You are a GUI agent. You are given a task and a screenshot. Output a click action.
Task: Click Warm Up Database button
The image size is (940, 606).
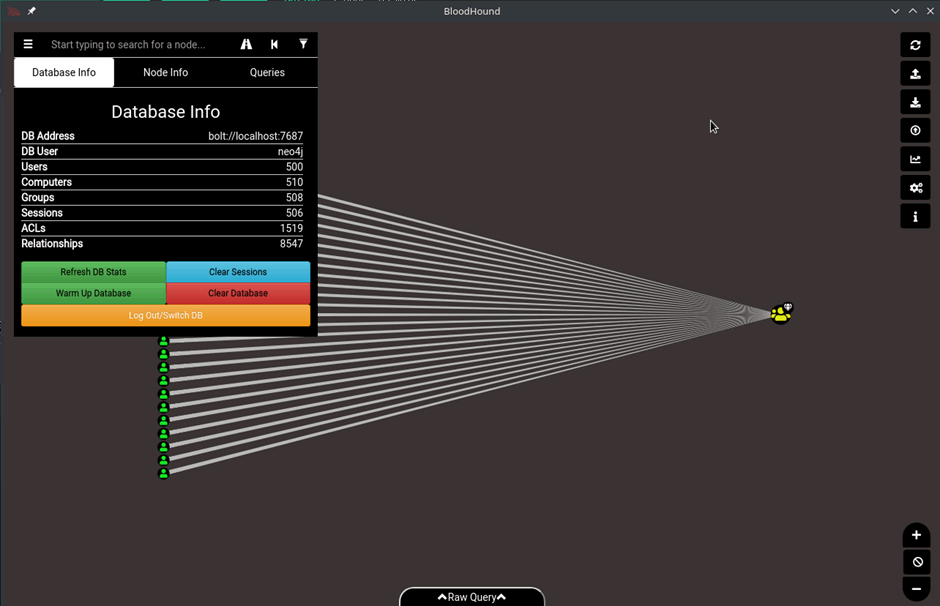coord(94,293)
